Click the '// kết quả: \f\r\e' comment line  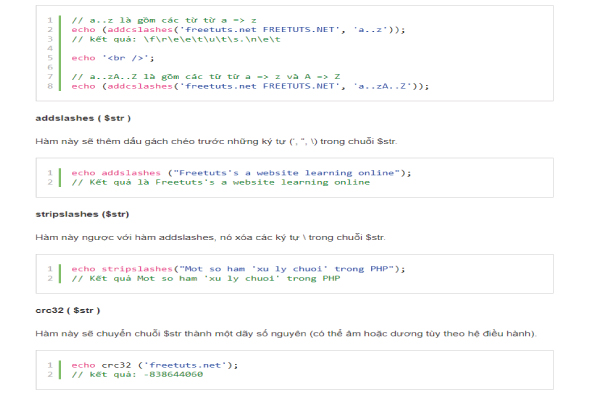pyautogui.click(x=167, y=40)
